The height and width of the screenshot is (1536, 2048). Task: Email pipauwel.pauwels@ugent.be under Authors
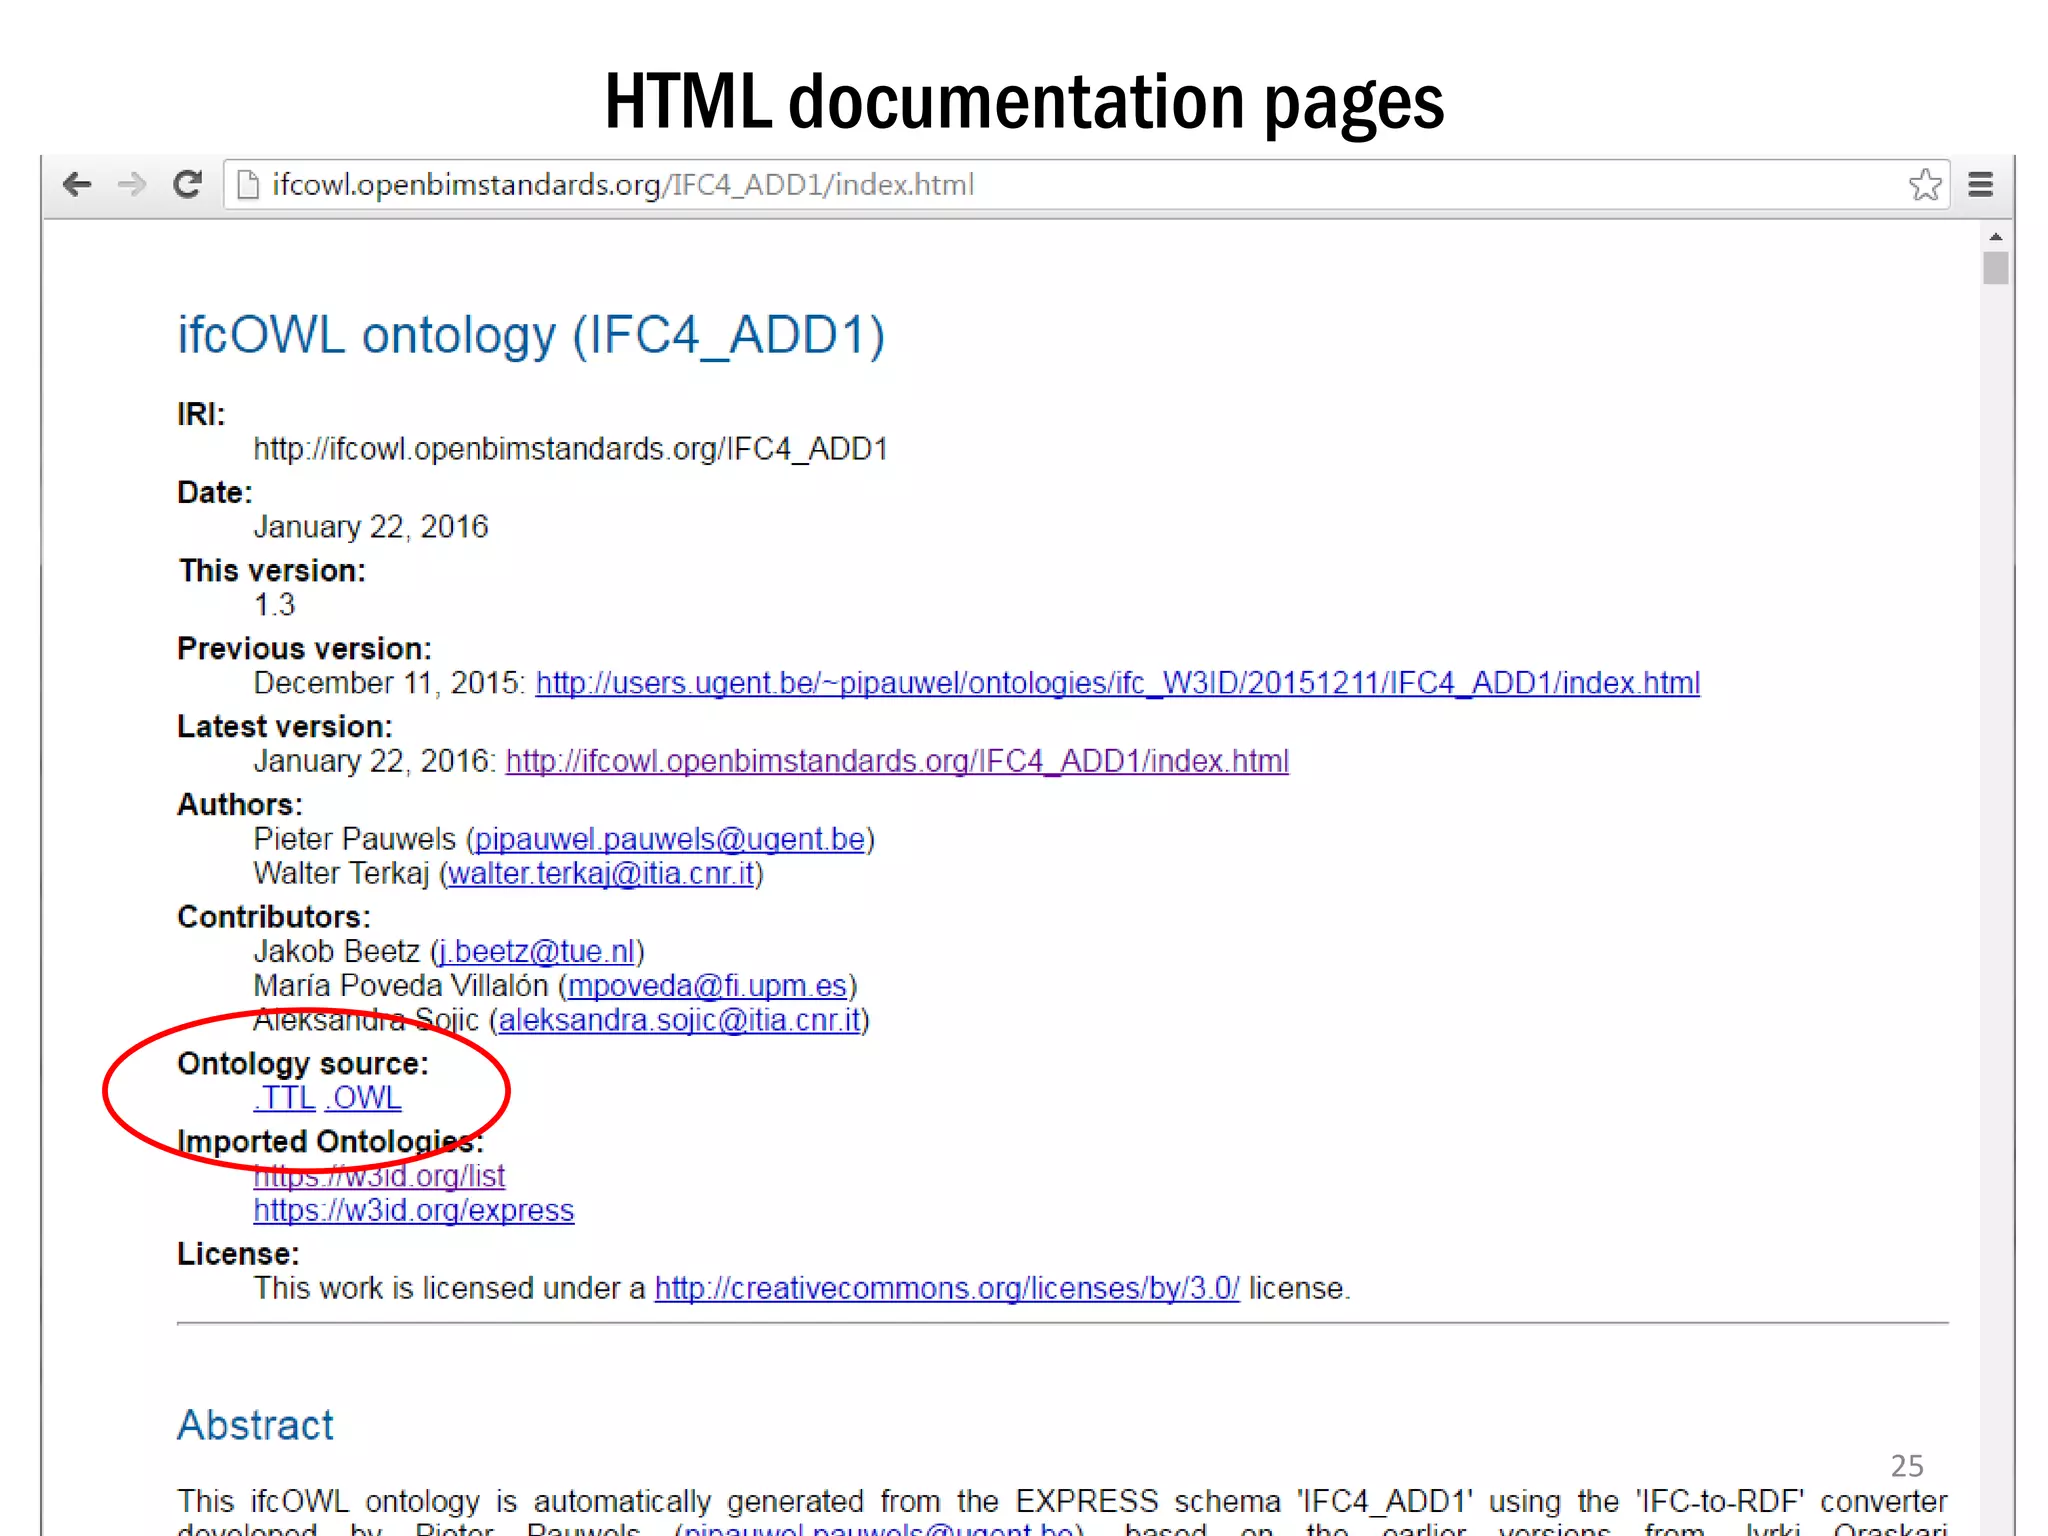tap(670, 839)
